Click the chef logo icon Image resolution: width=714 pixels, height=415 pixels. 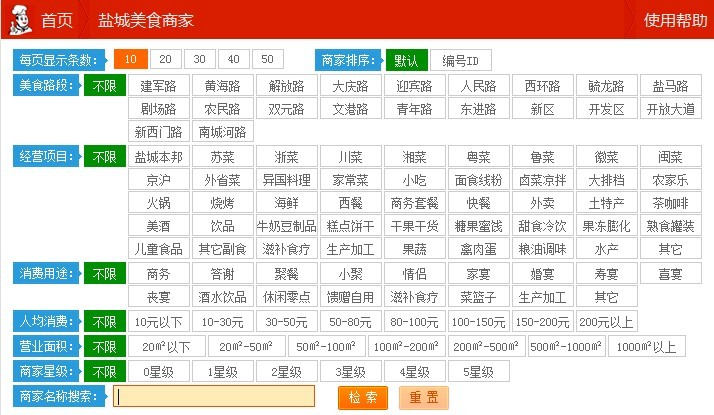click(19, 19)
